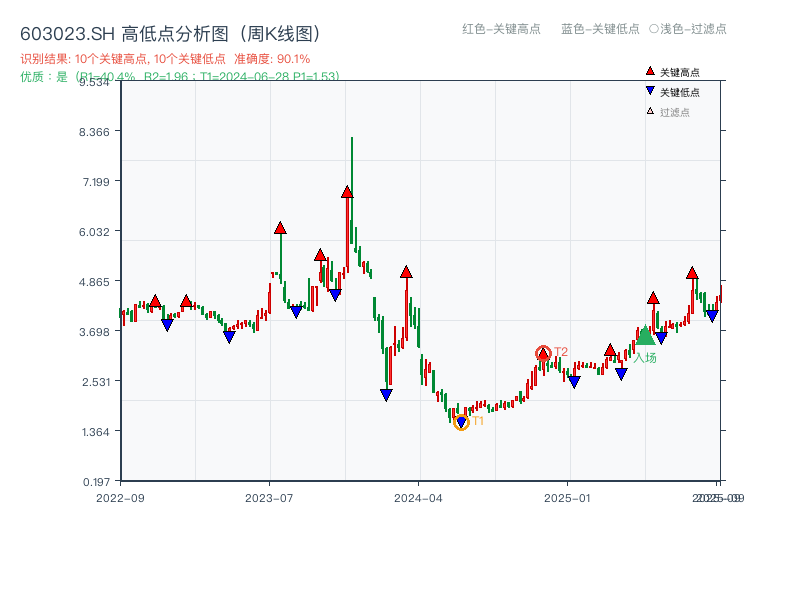This screenshot has width=800, height=600.
Task: Click the green 入场 text label on the chart
Action: click(x=648, y=358)
